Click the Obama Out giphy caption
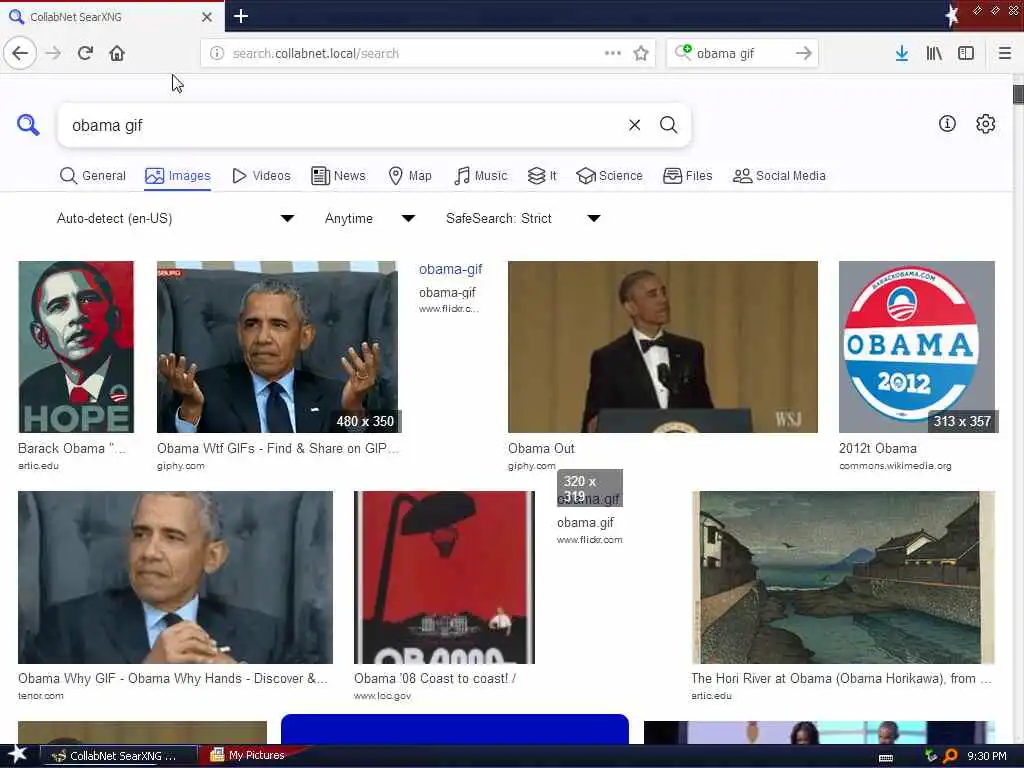 click(x=541, y=449)
